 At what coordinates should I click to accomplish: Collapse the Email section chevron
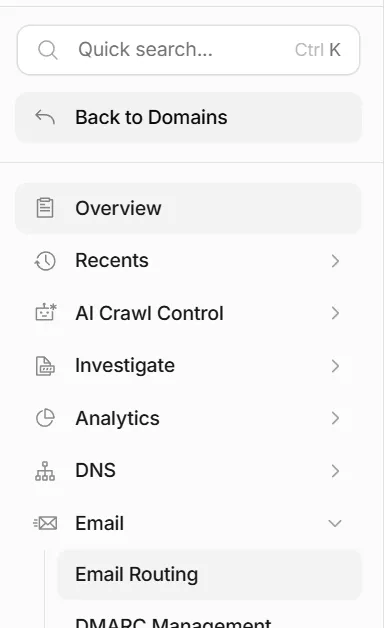335,523
